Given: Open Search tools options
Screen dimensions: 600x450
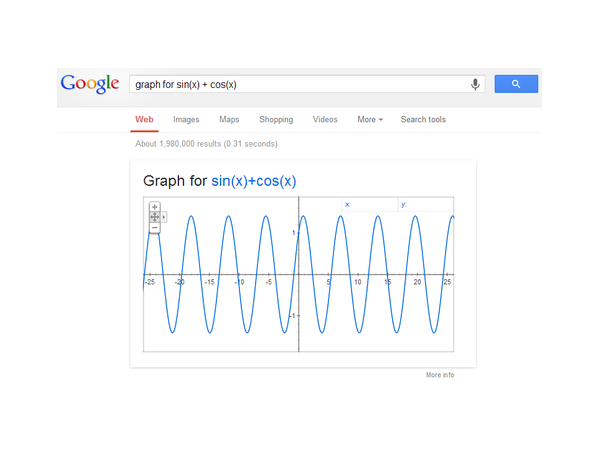Looking at the screenshot, I should (423, 120).
